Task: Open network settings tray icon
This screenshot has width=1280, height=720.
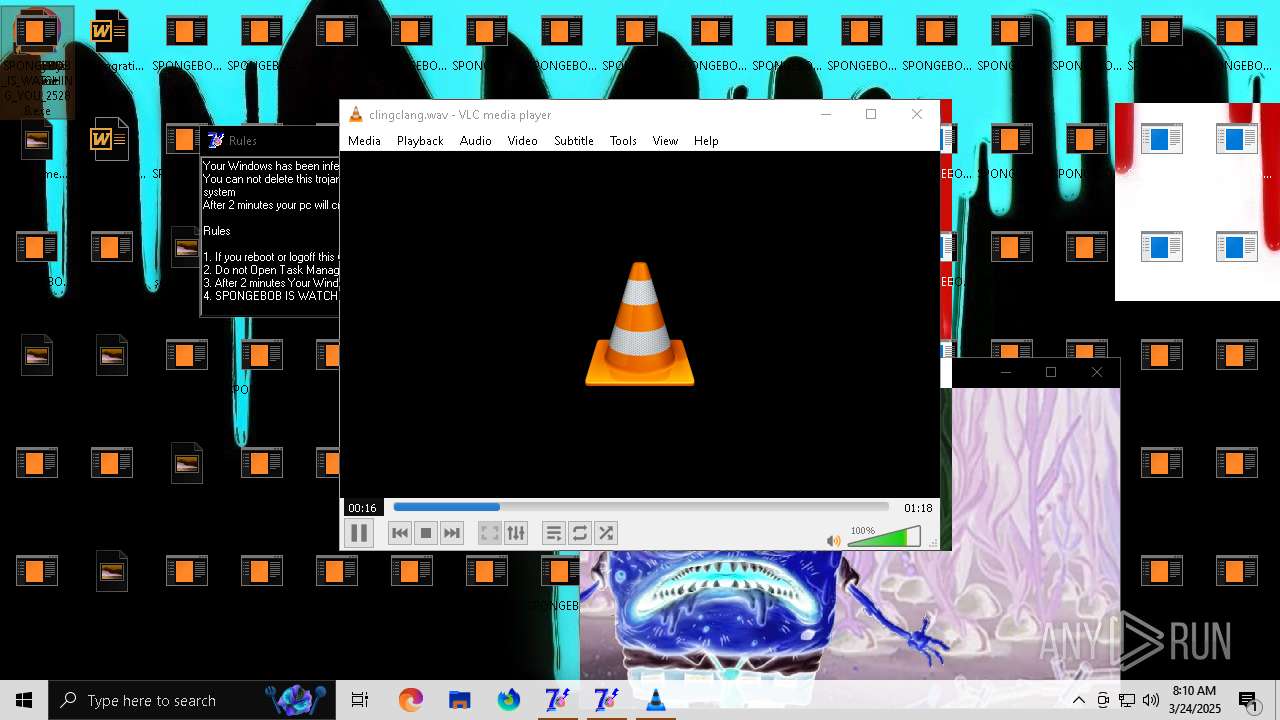Action: point(1127,700)
